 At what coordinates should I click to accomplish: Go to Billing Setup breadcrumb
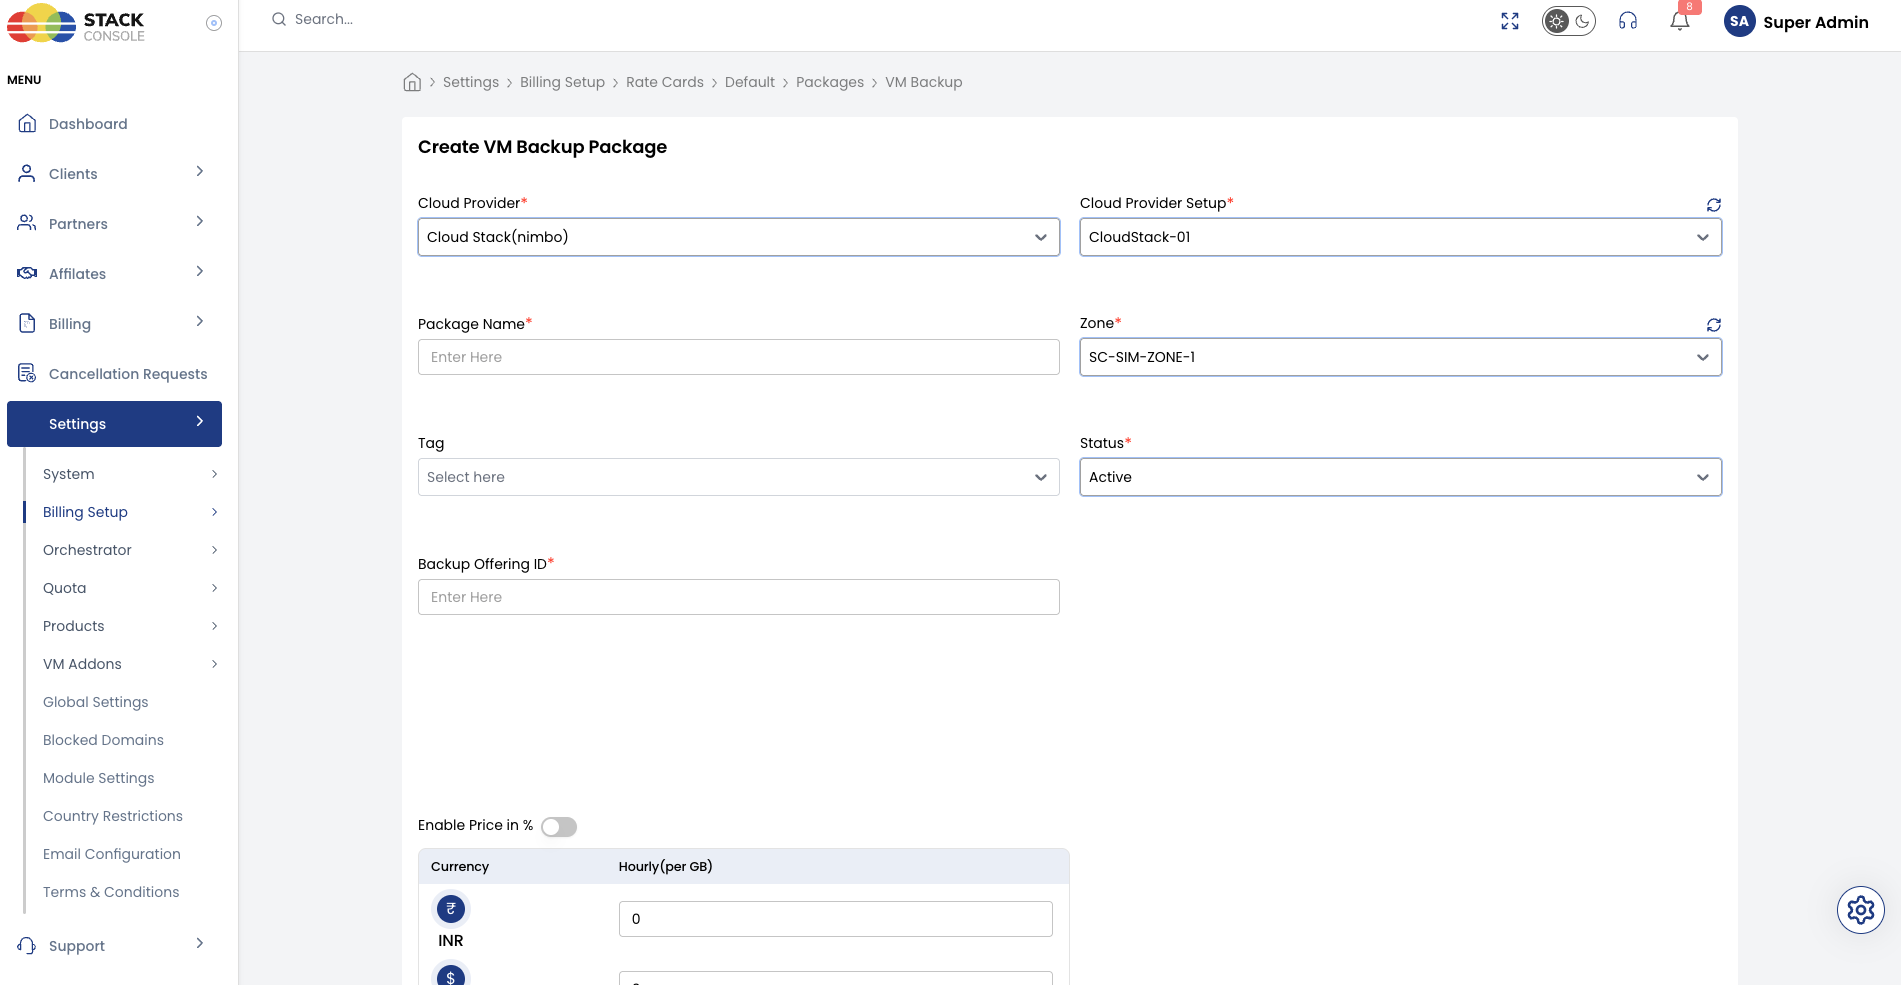click(562, 82)
